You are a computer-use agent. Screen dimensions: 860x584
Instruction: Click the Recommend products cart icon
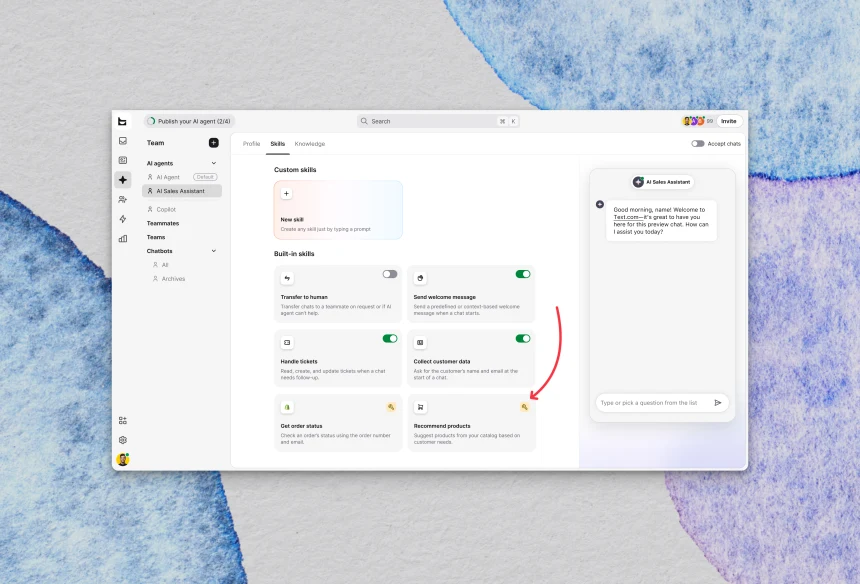(x=420, y=407)
